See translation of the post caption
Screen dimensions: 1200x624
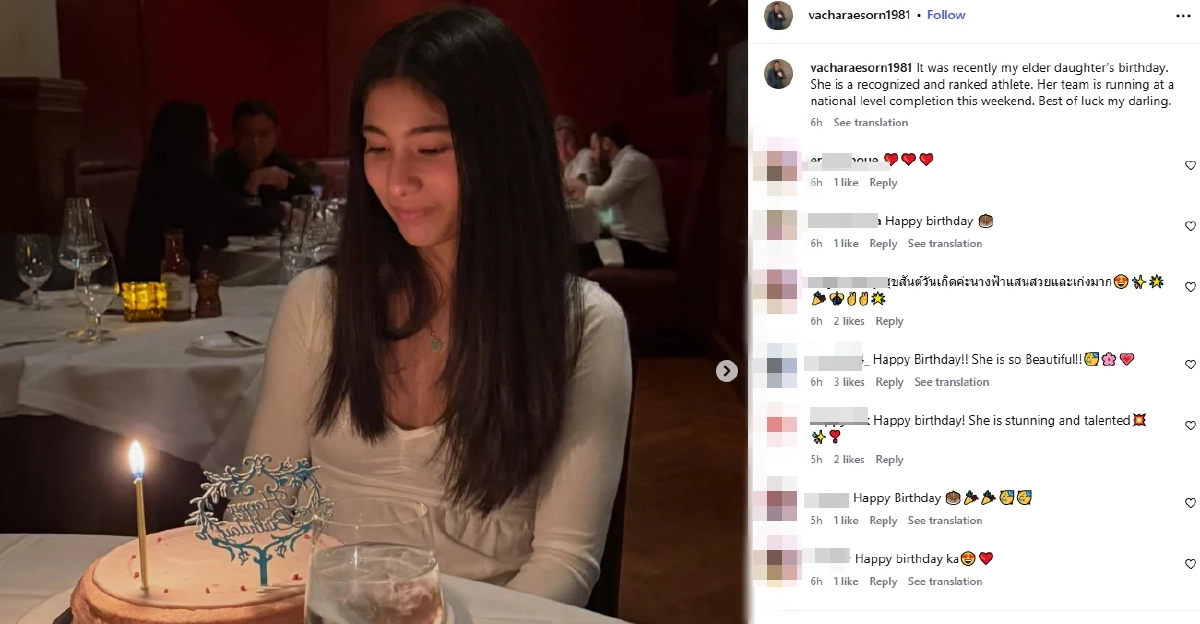[871, 122]
